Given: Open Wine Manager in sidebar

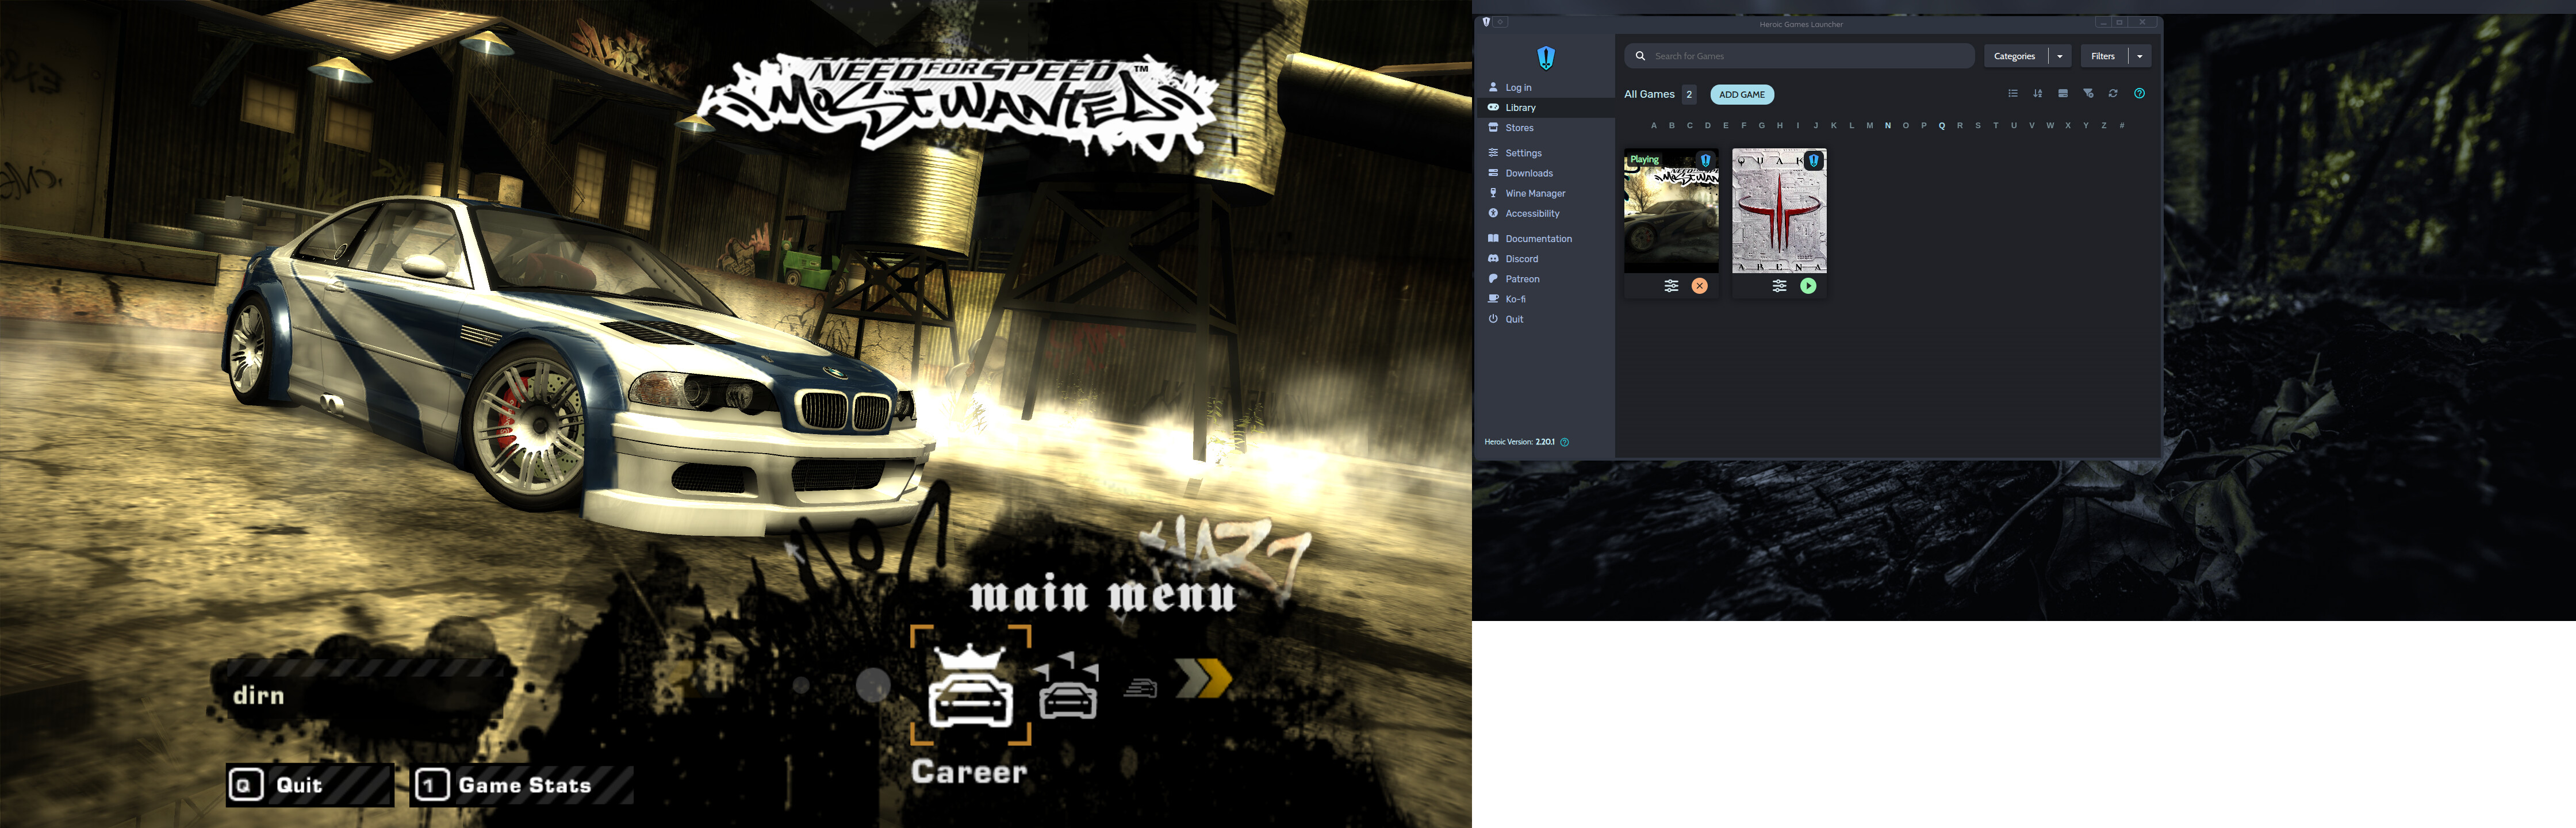Looking at the screenshot, I should (1535, 194).
